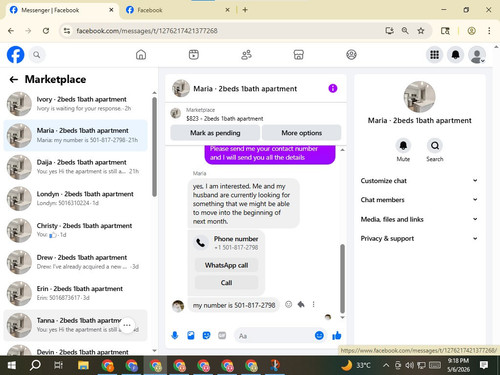Image resolution: width=500 pixels, height=375 pixels.
Task: Search within the Maria conversation
Action: pos(435,146)
